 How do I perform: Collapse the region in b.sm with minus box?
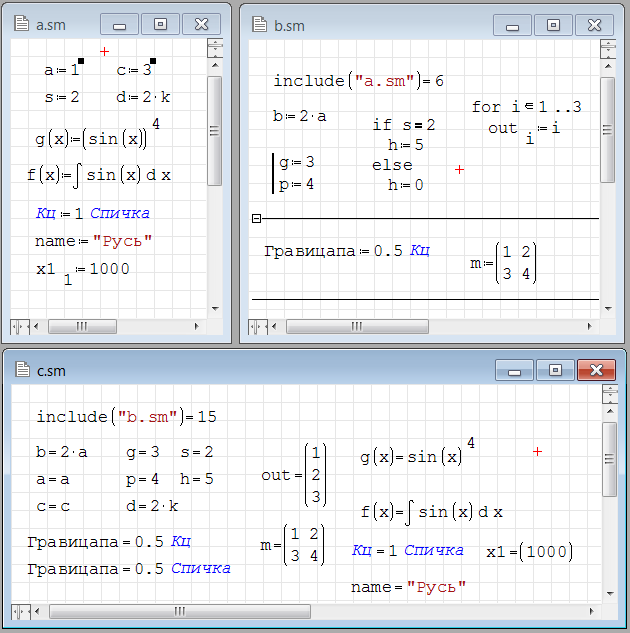tap(256, 218)
